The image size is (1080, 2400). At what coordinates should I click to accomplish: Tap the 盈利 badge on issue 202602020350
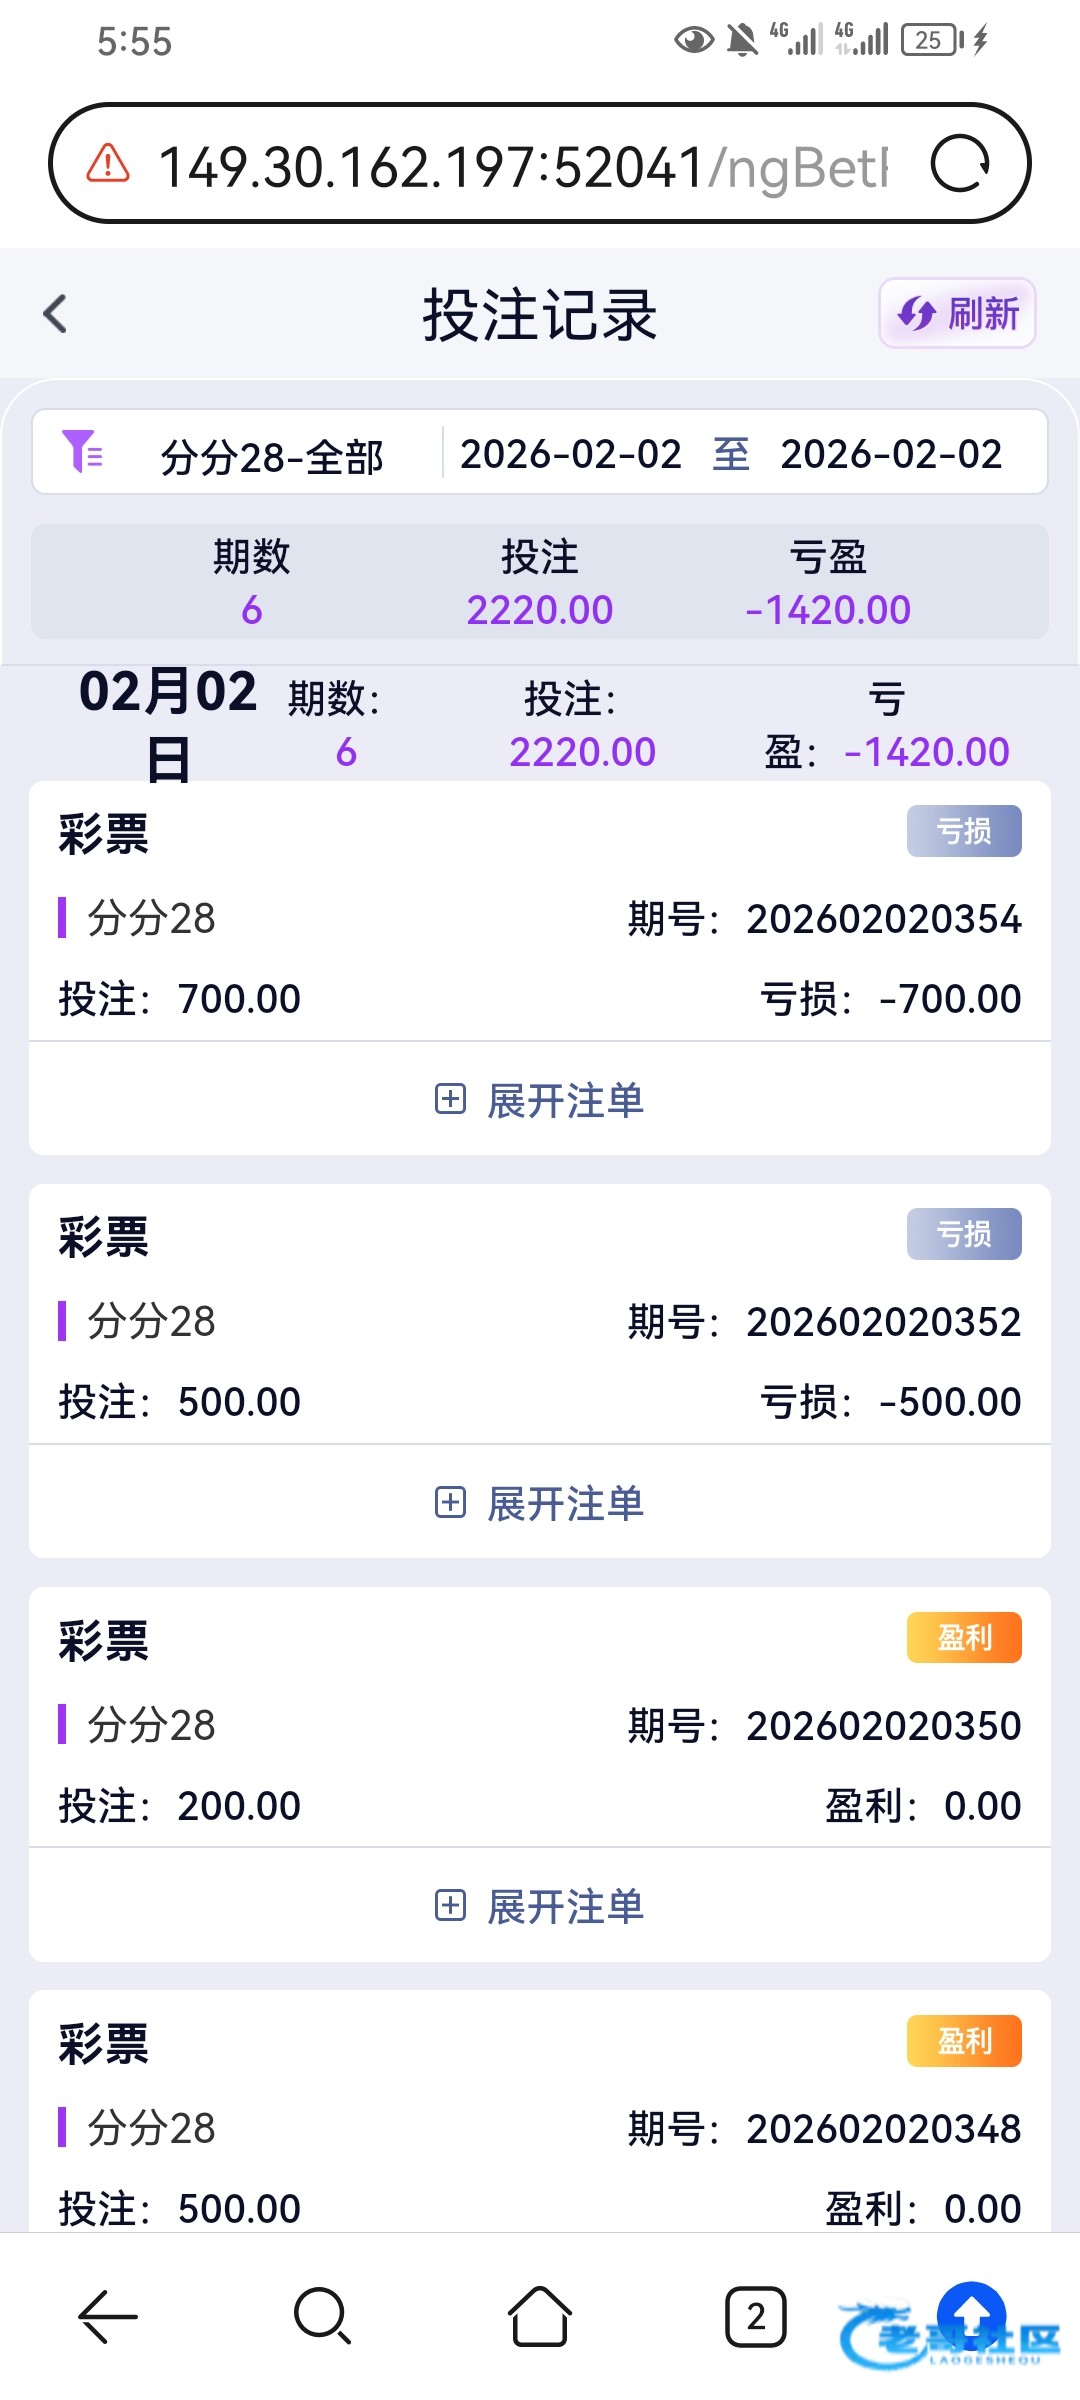click(x=964, y=1637)
